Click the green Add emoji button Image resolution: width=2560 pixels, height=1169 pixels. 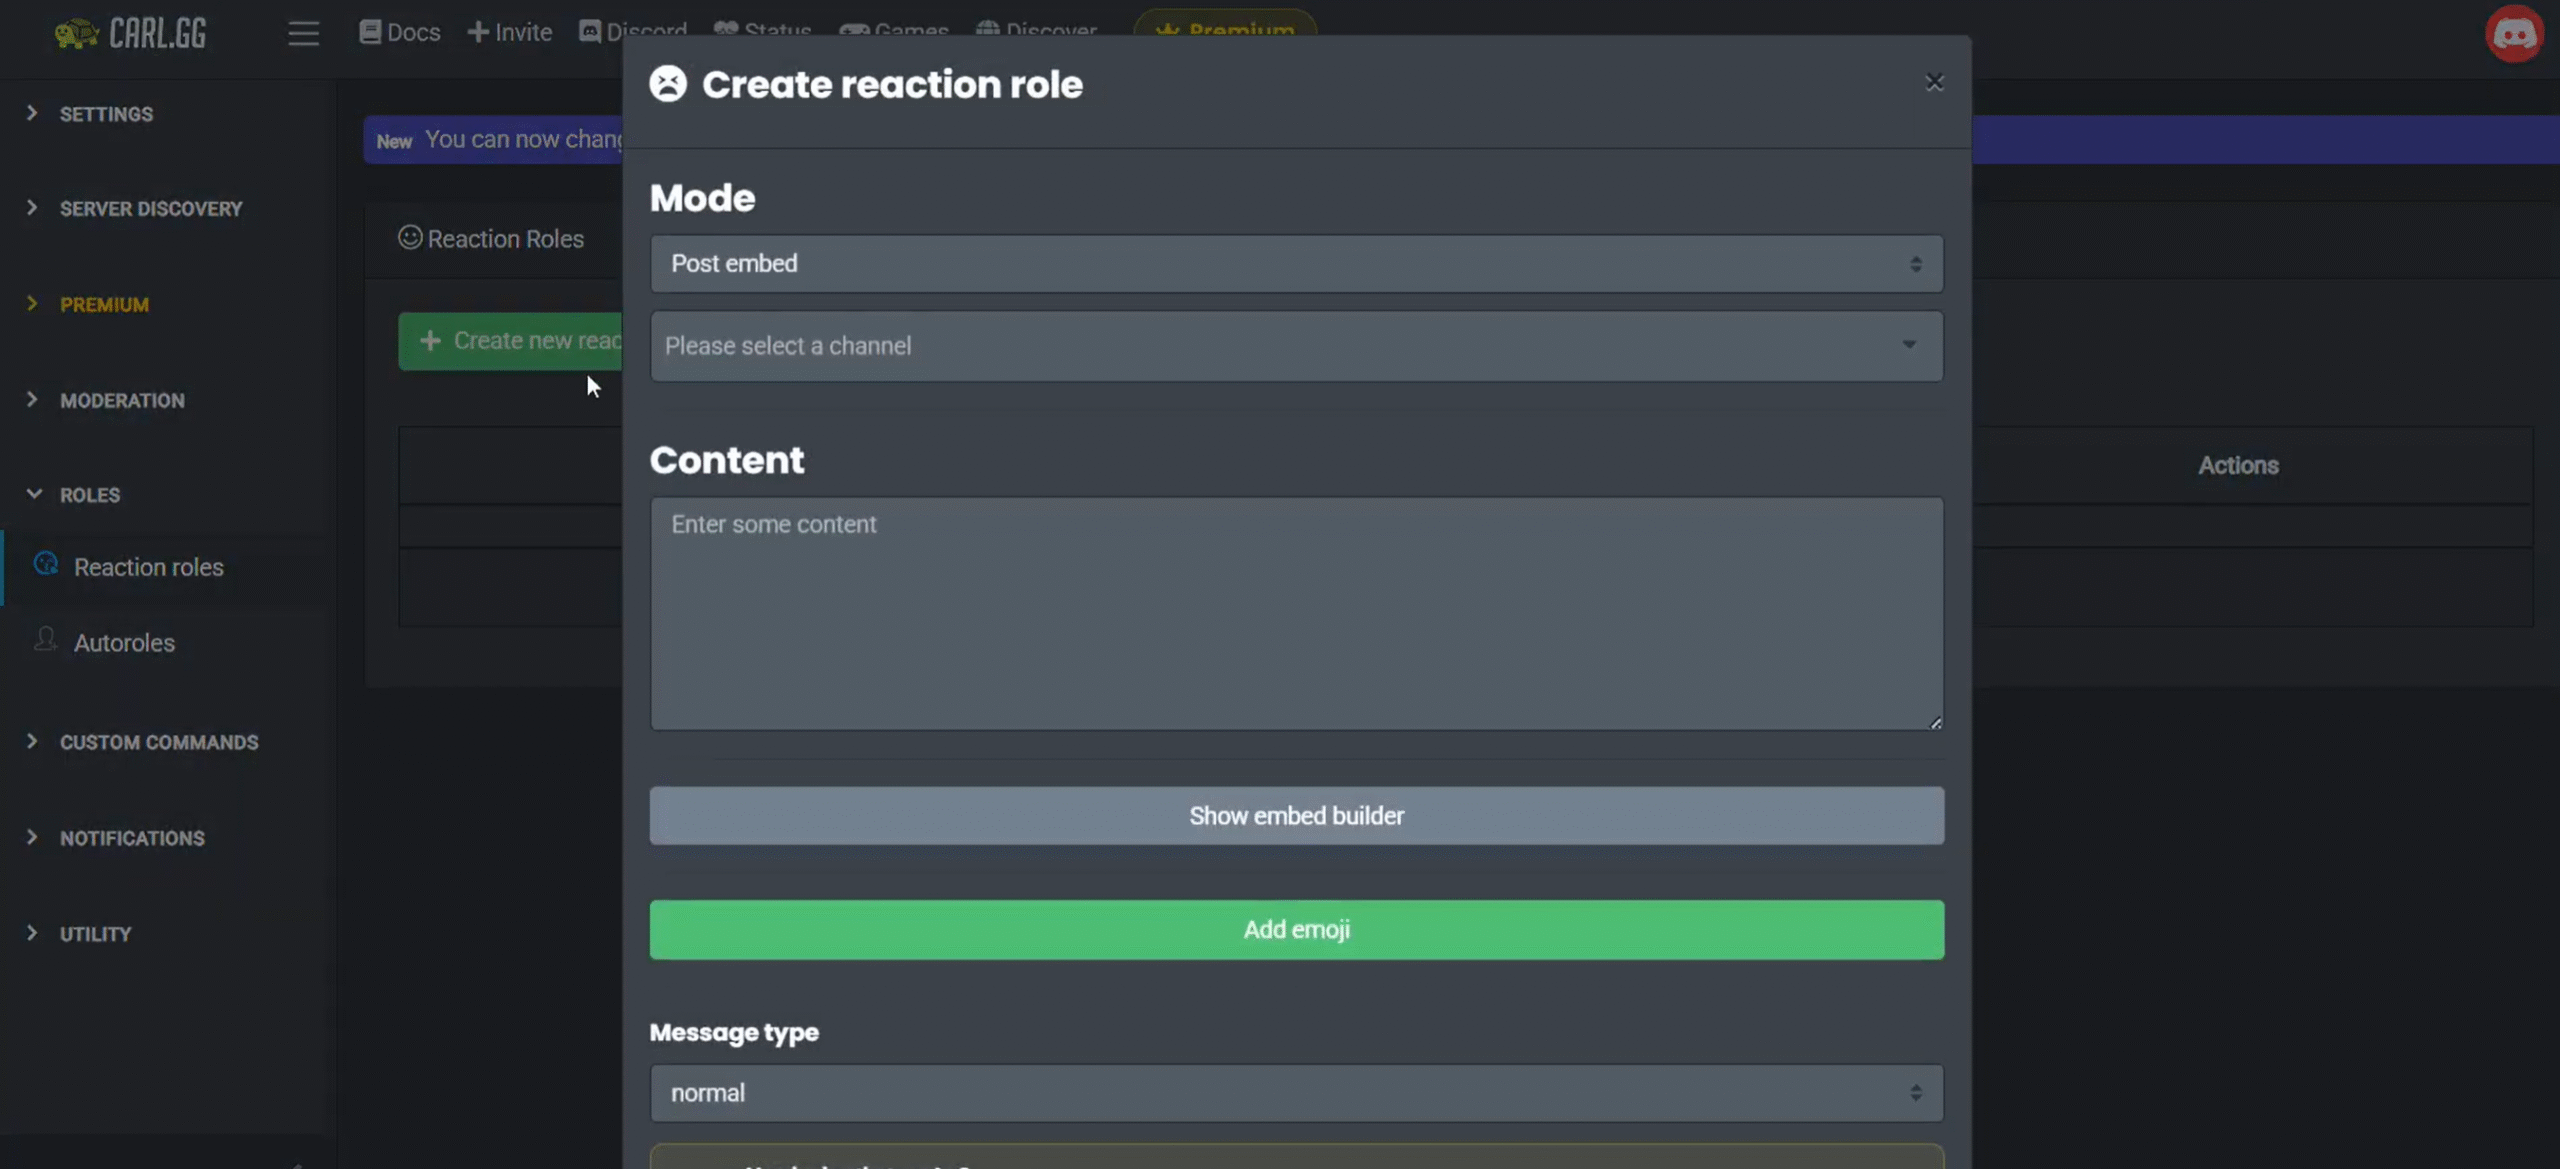coord(1297,930)
